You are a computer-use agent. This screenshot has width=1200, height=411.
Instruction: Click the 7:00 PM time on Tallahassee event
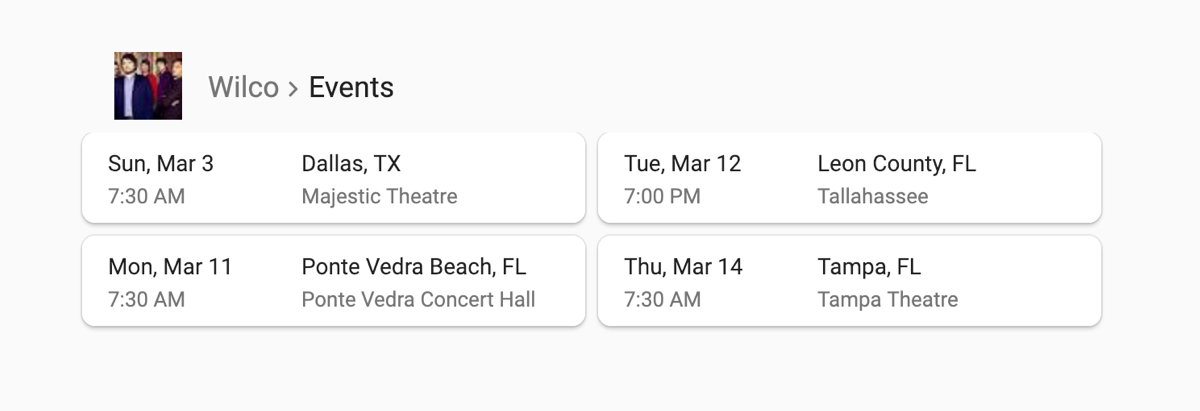click(x=662, y=196)
